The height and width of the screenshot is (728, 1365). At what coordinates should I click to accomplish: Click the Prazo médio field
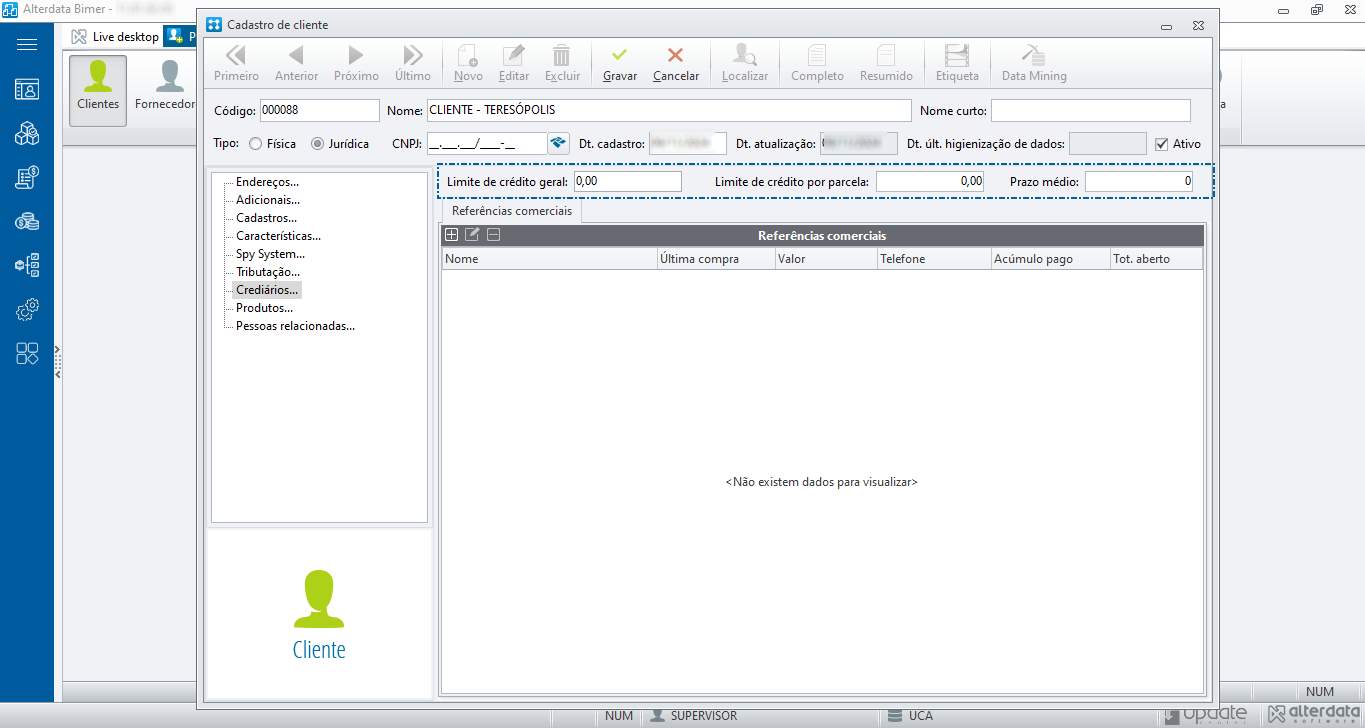coord(1139,181)
